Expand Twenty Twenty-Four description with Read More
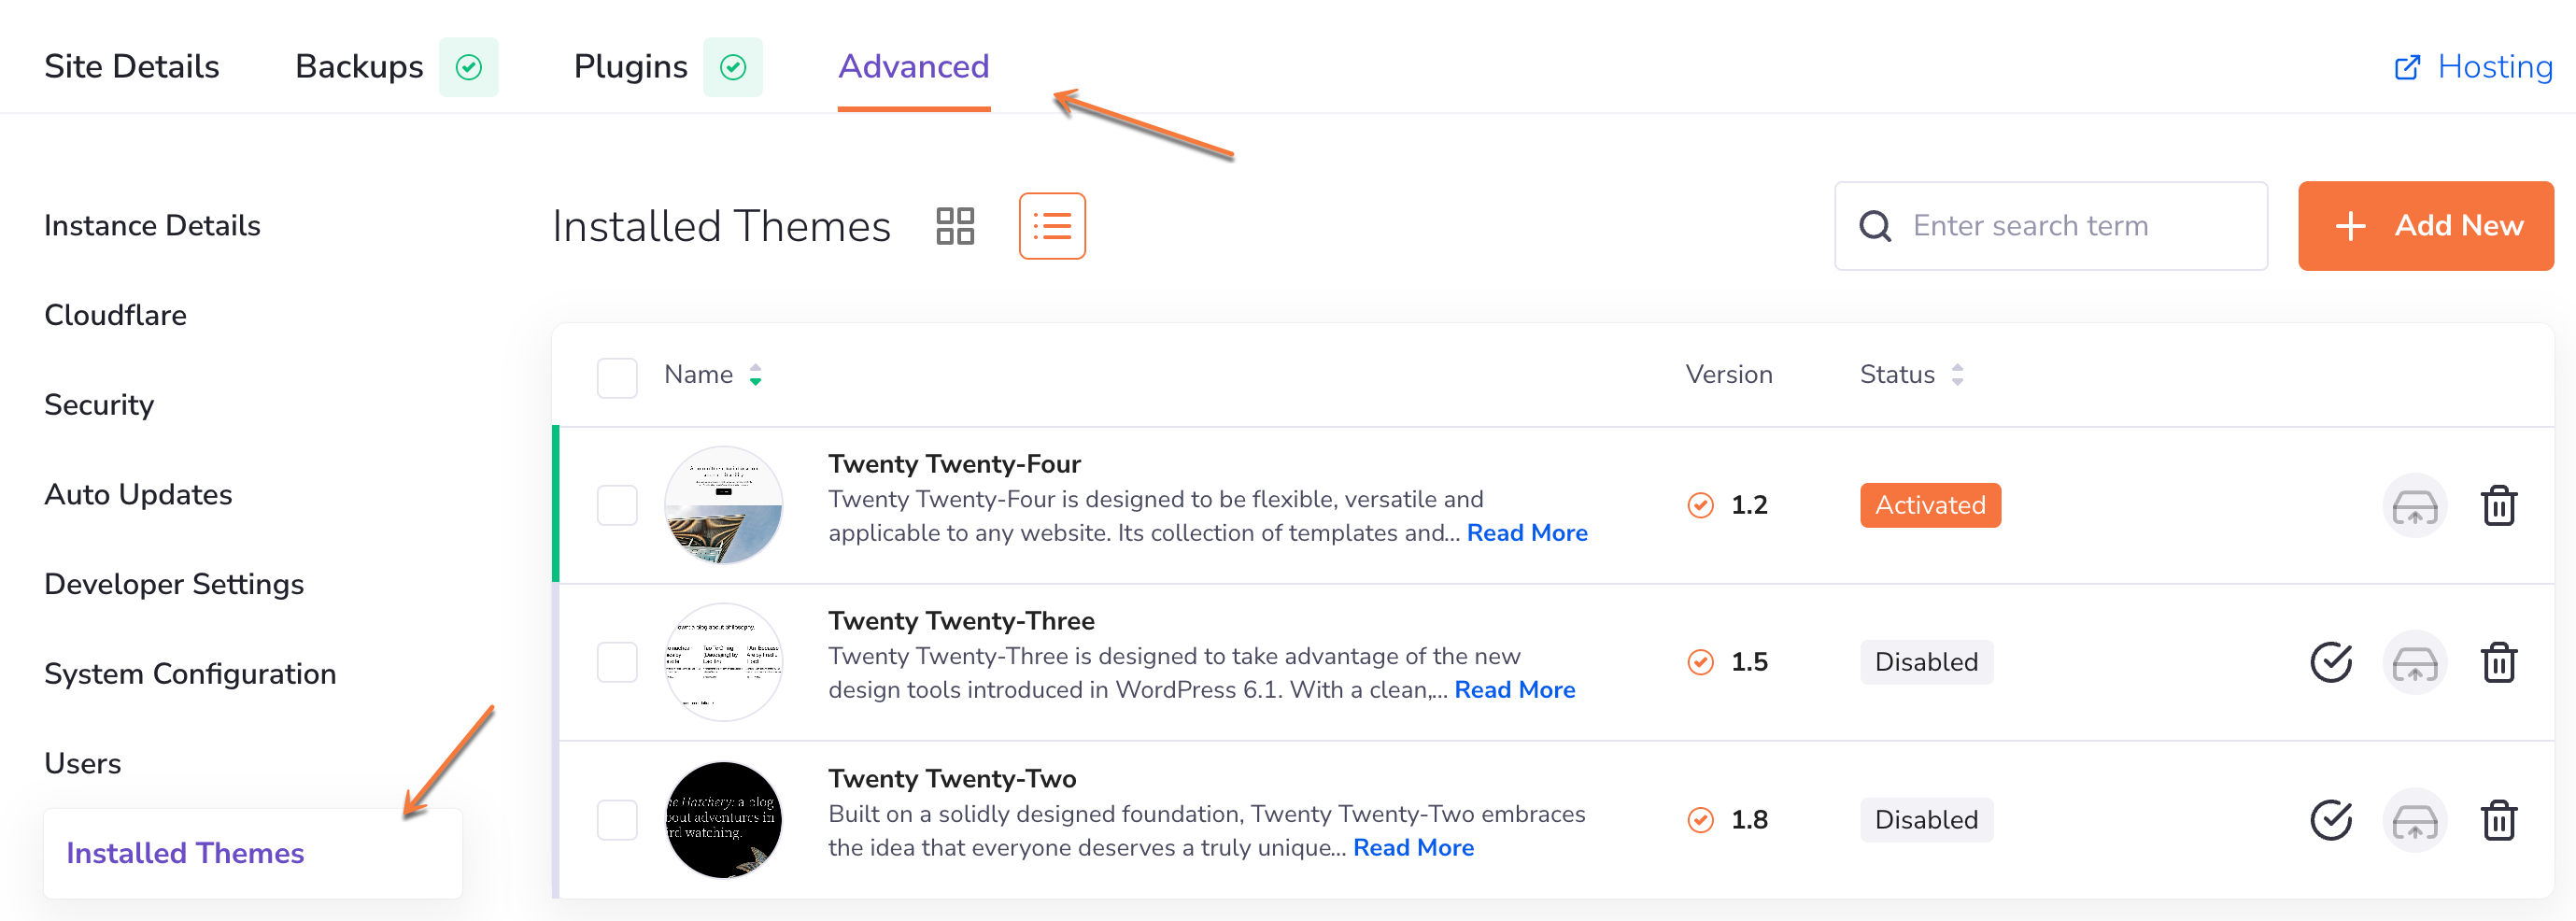 pyautogui.click(x=1526, y=533)
